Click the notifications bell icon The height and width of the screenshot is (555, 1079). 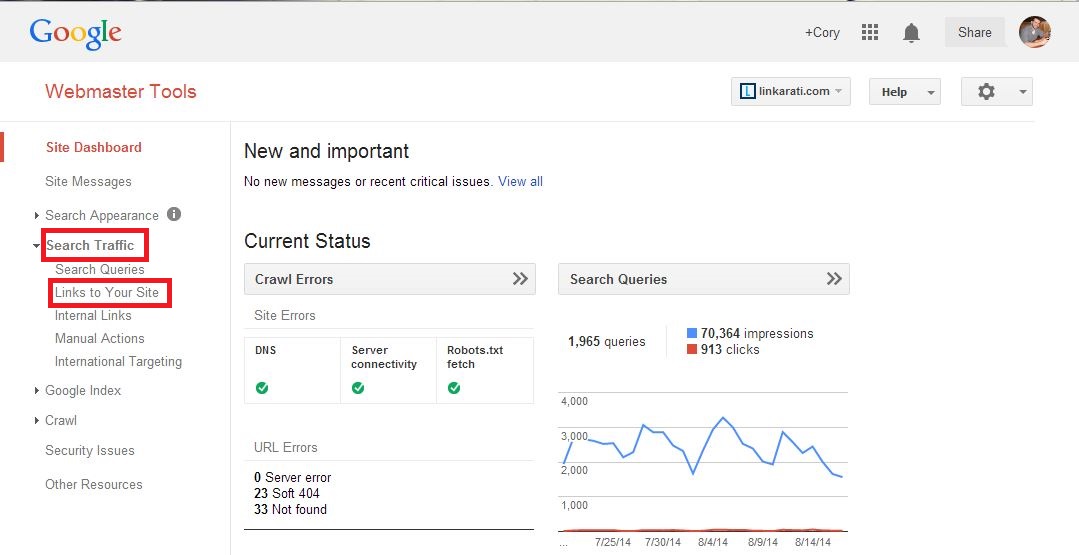point(911,33)
